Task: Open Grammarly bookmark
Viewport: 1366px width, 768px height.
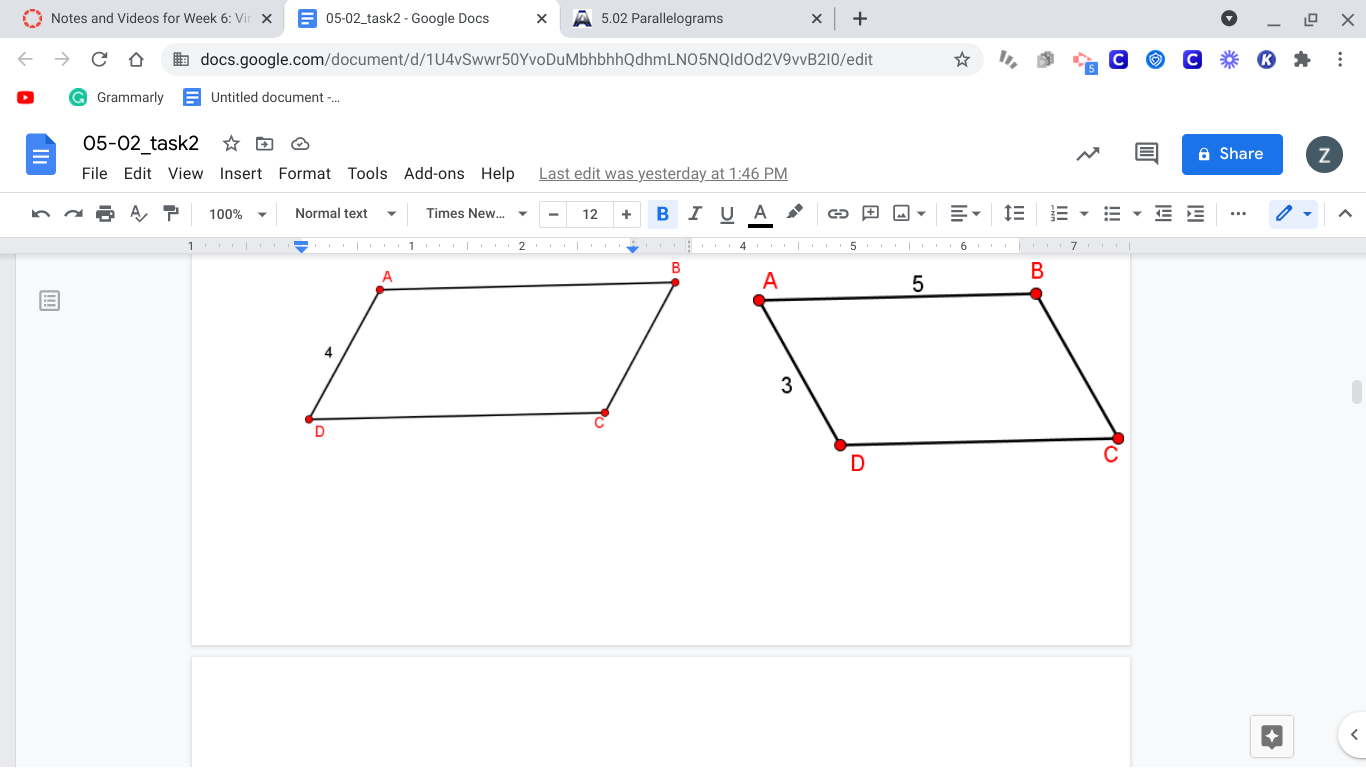Action: [x=117, y=97]
